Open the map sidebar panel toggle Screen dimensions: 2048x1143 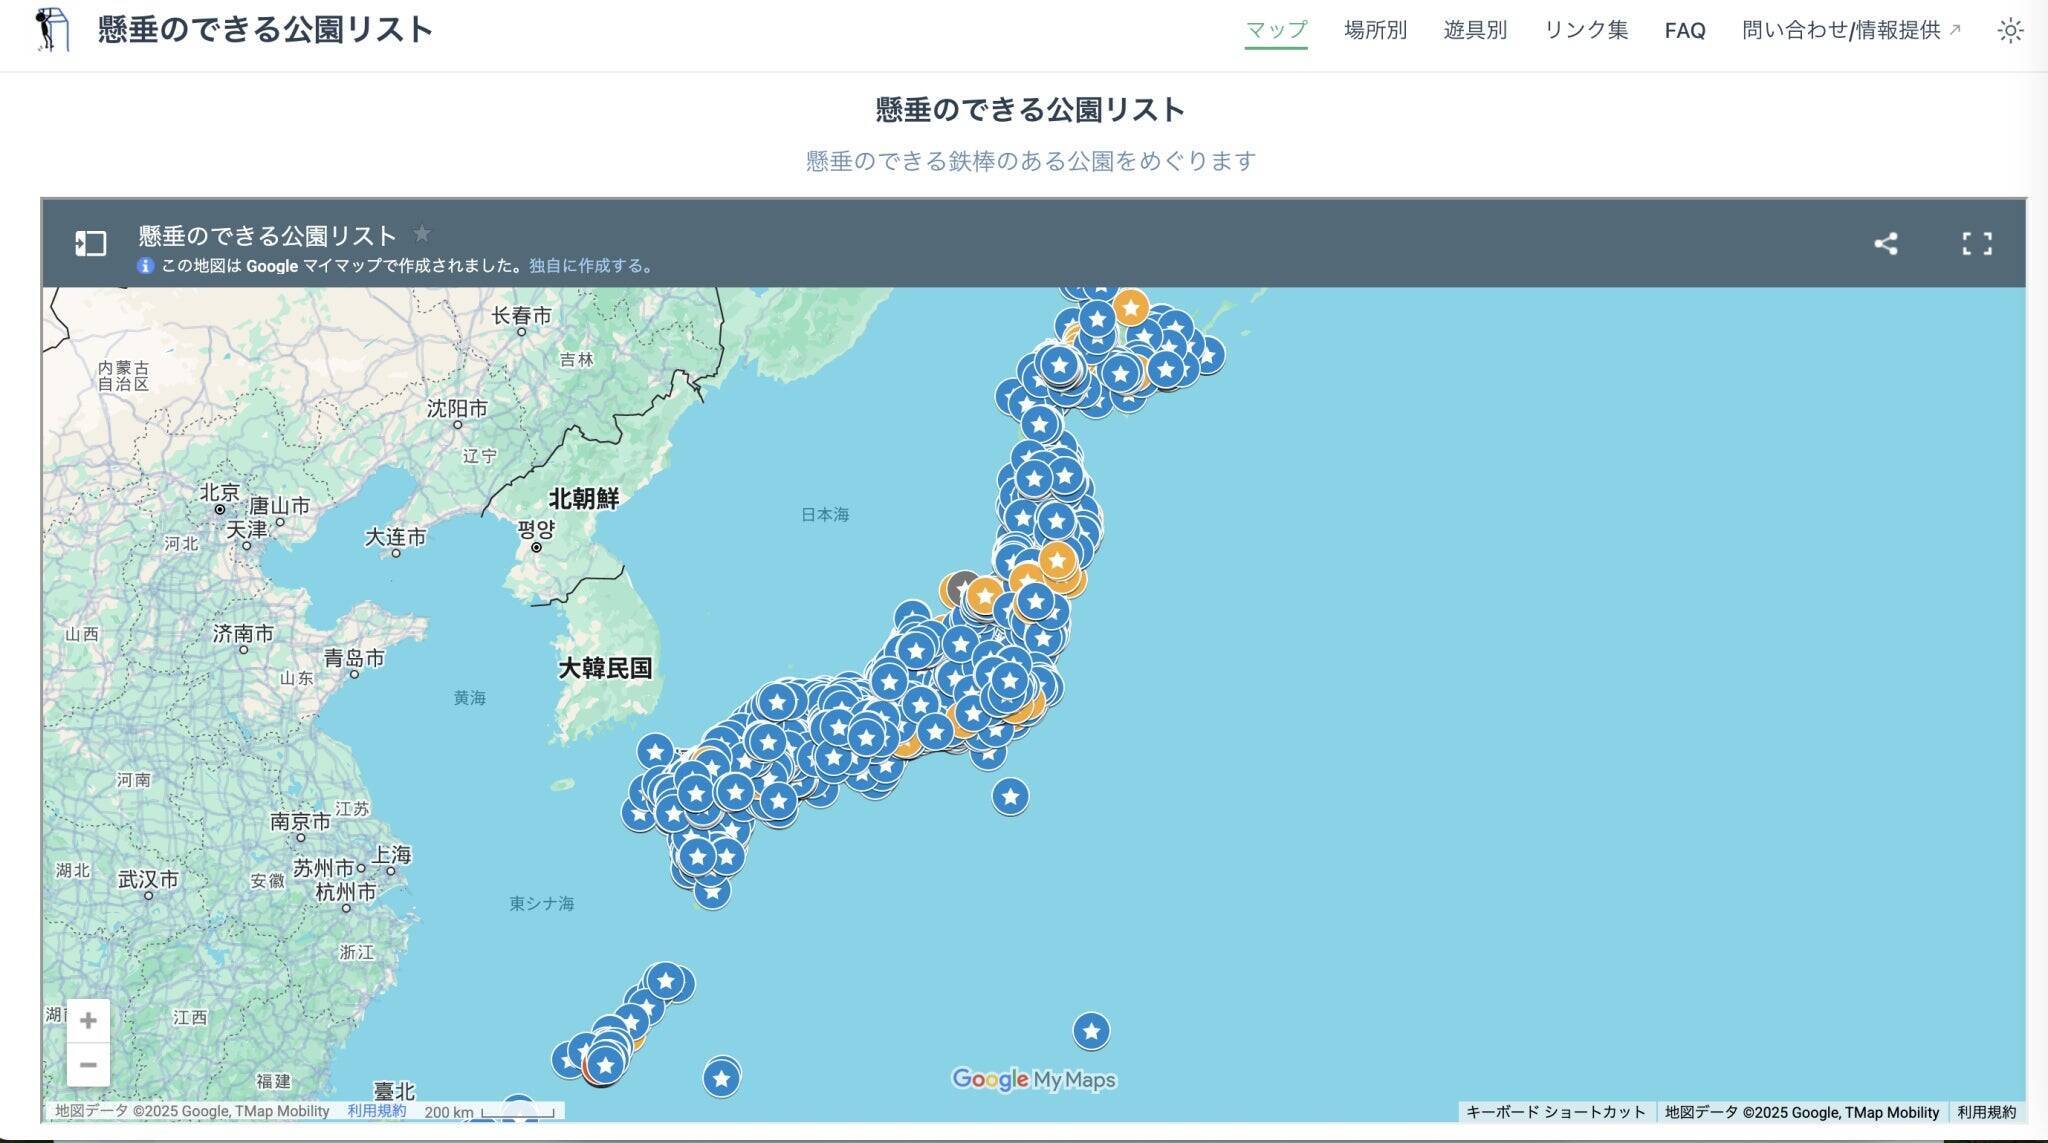tap(90, 243)
